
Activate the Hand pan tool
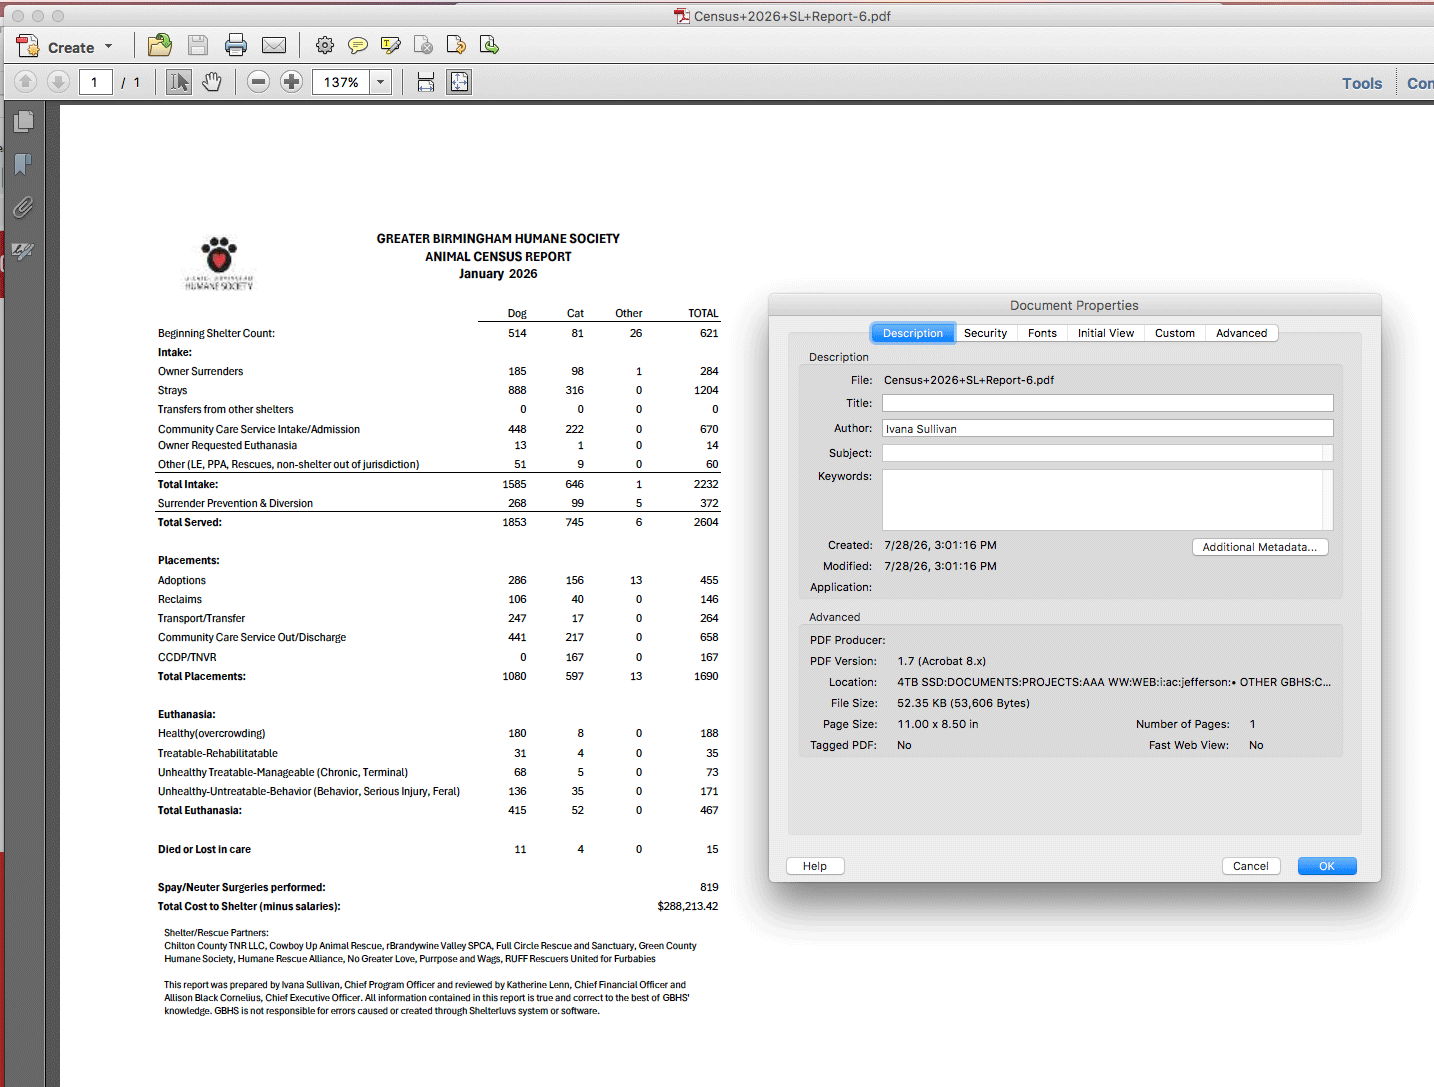point(212,82)
